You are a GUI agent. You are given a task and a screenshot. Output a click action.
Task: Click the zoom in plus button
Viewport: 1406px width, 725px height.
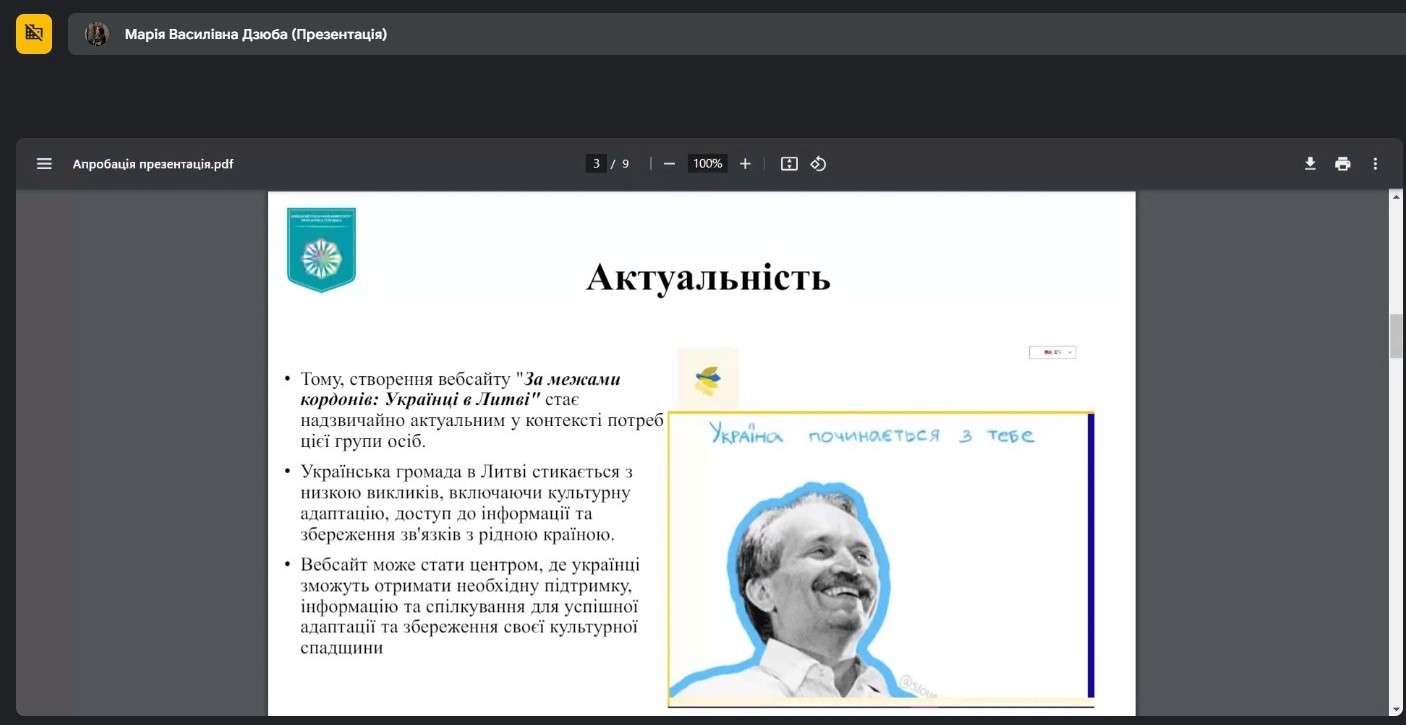[x=745, y=164]
